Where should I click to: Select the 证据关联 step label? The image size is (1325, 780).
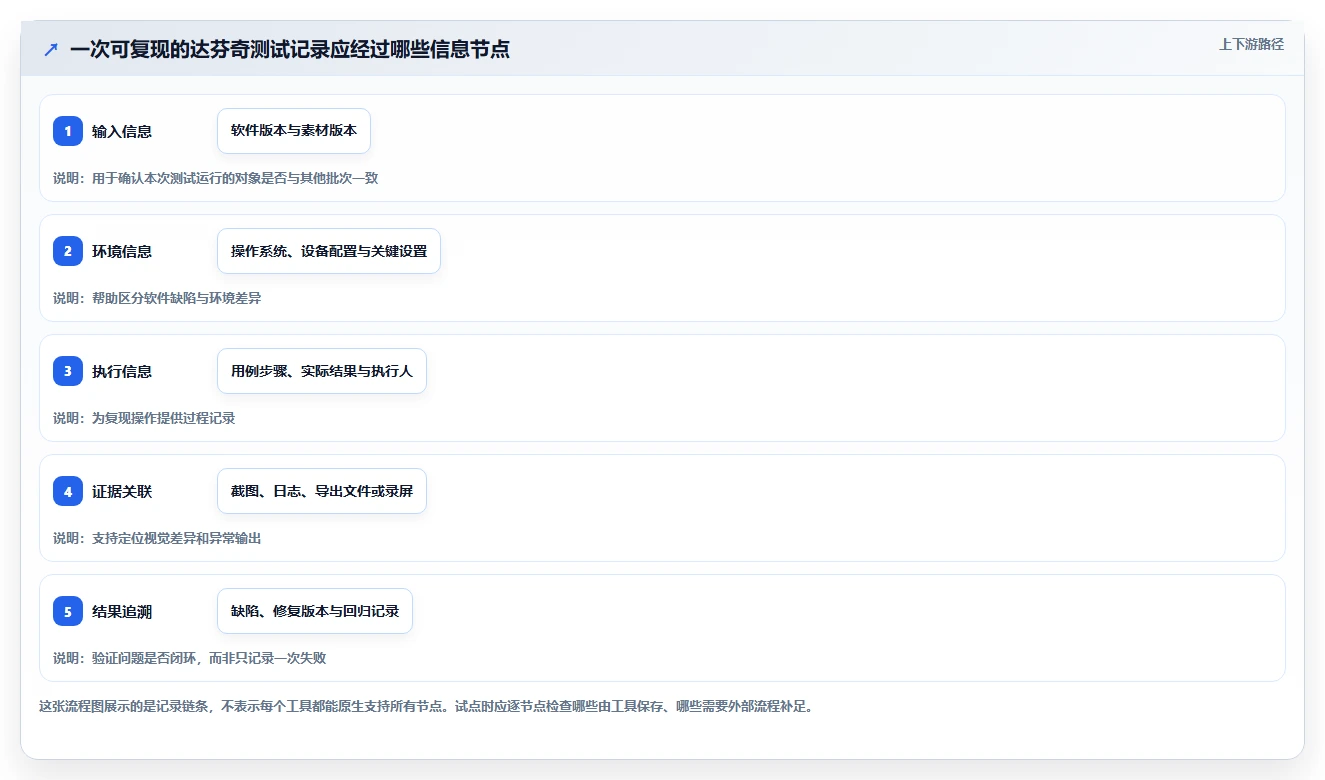pos(122,491)
